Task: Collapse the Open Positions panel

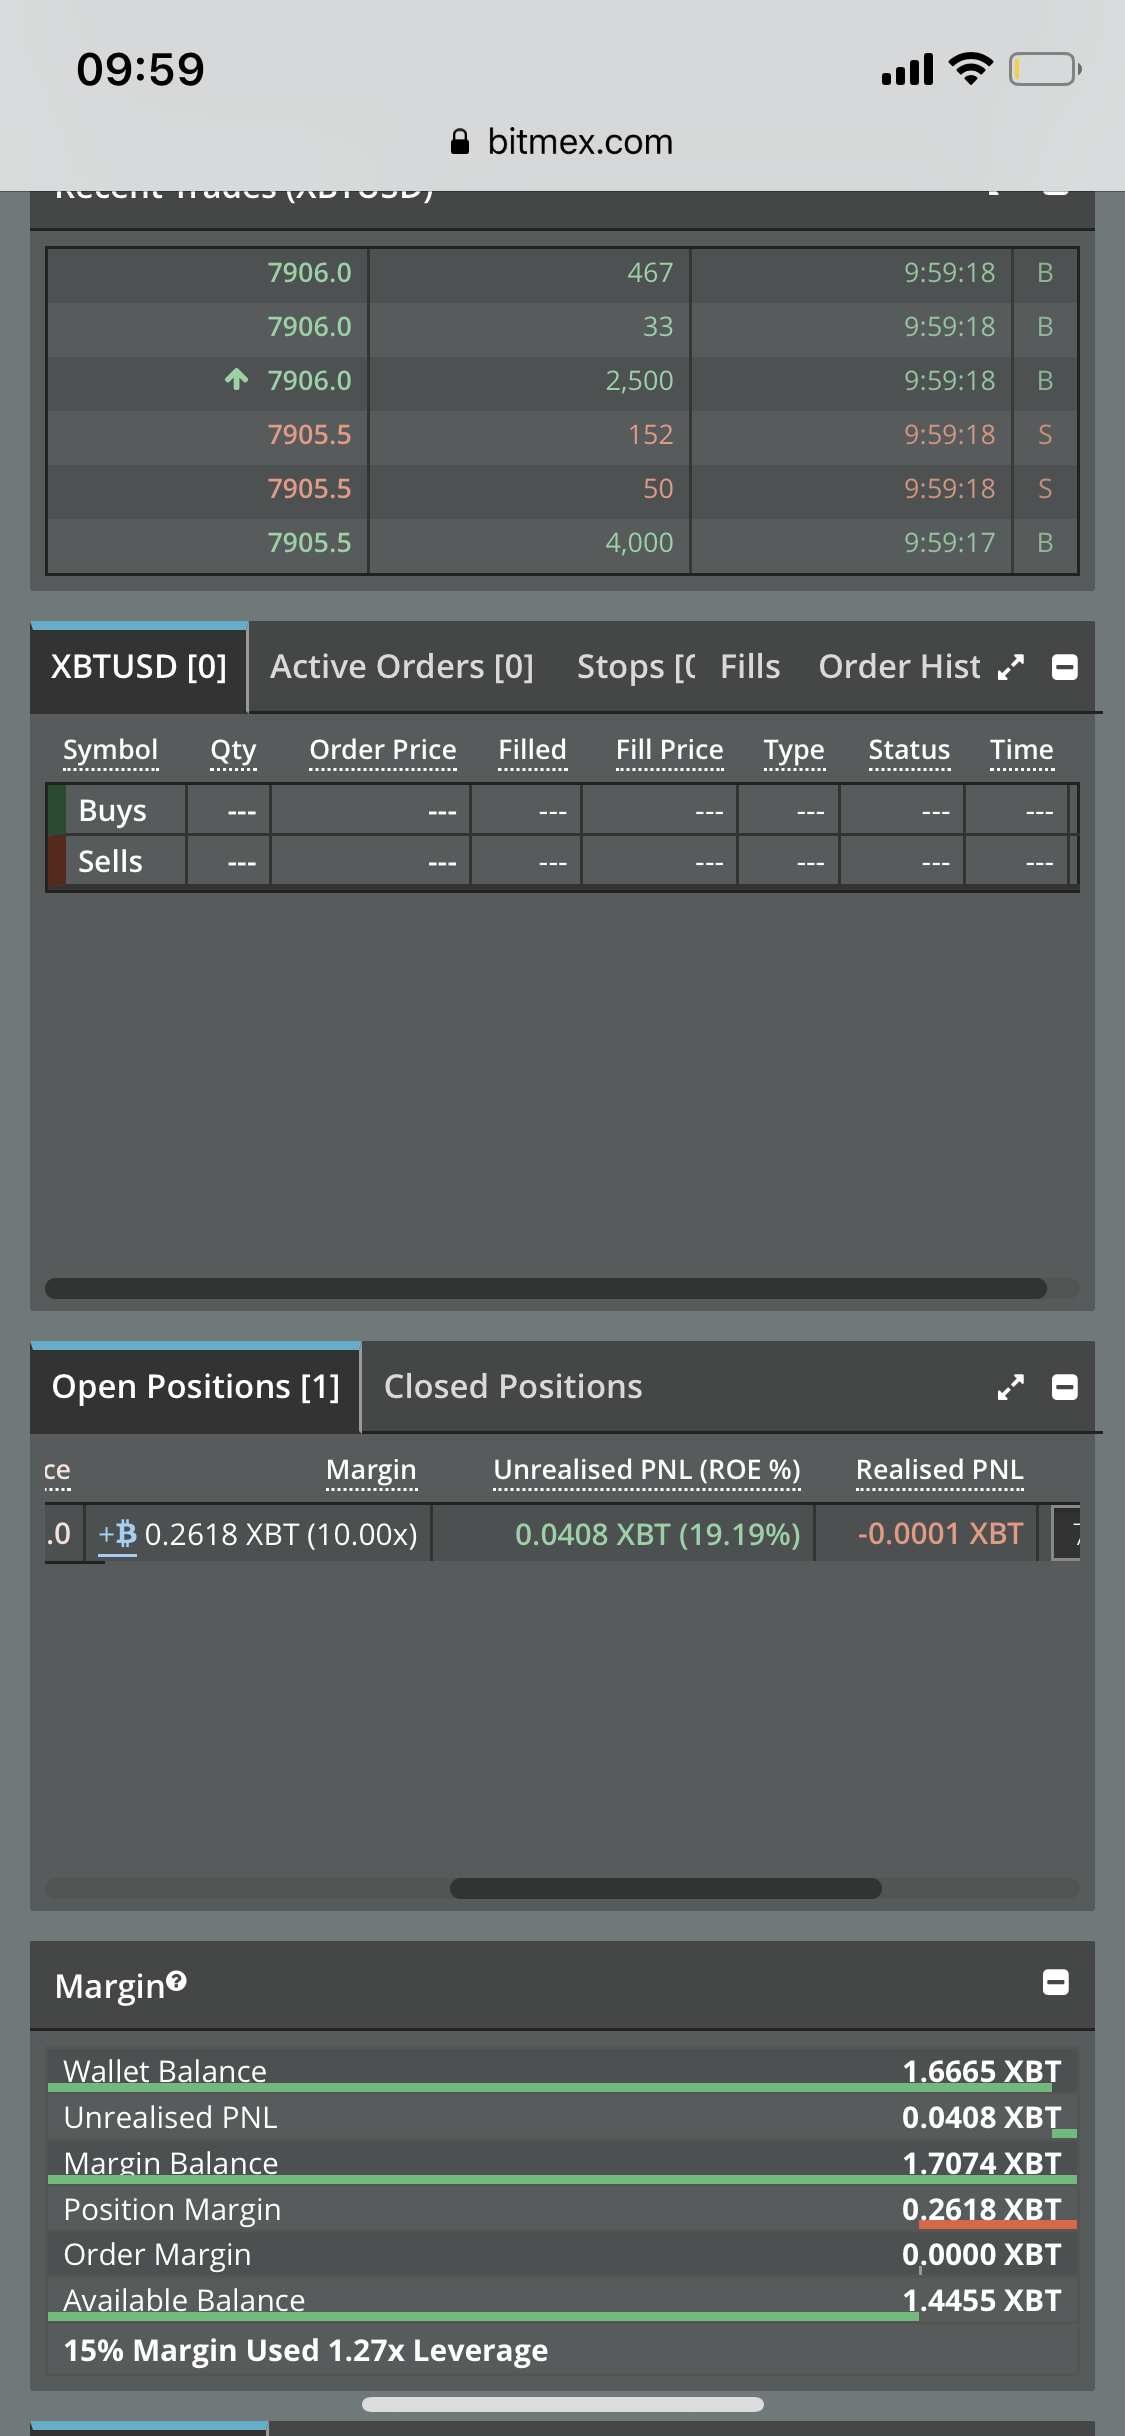Action: pos(1065,1387)
